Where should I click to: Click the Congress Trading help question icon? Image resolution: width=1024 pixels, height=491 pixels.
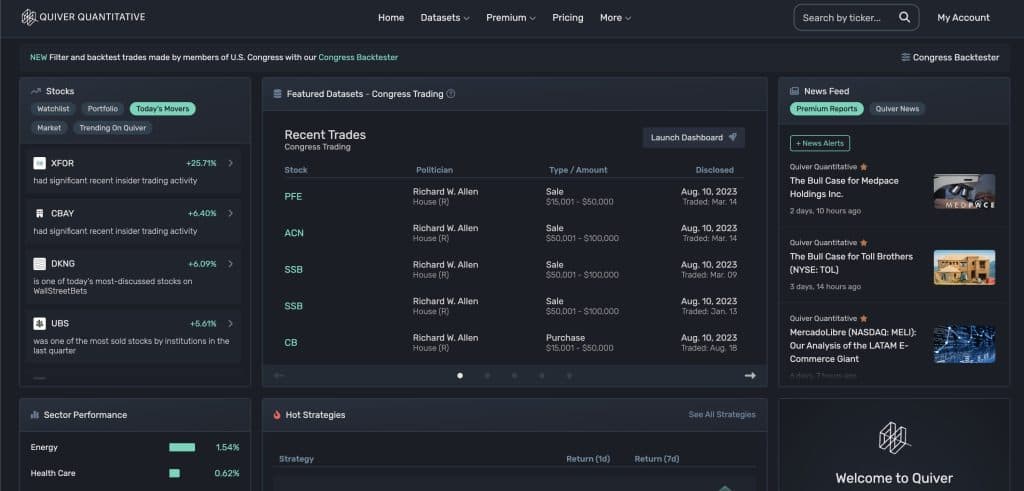[451, 94]
